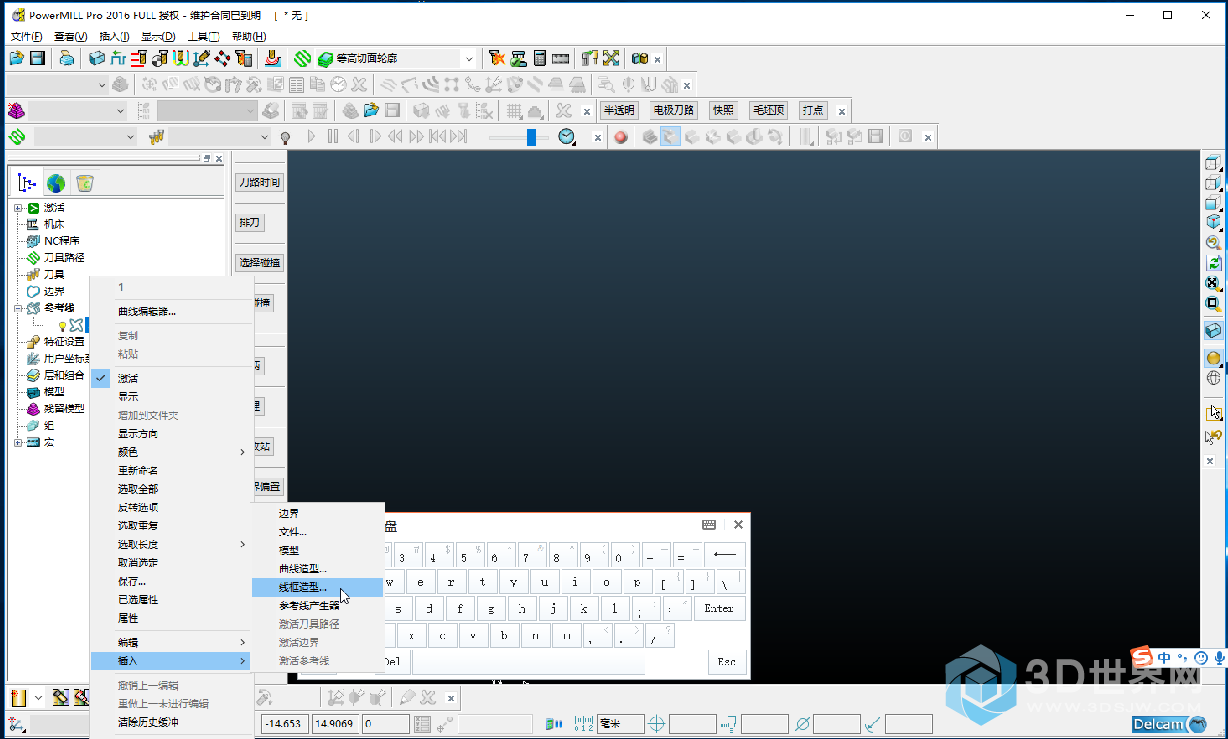
Task: Click the 快照 button
Action: (723, 111)
